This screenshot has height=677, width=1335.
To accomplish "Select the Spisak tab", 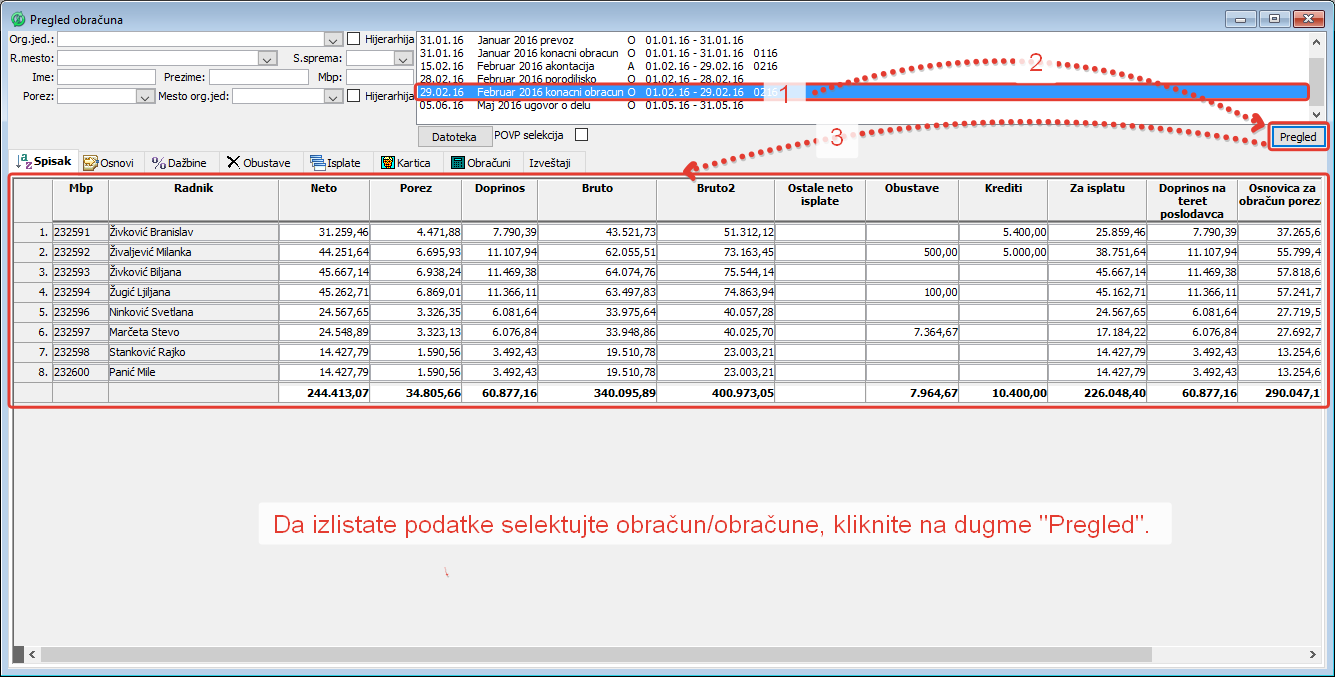I will tap(44, 162).
